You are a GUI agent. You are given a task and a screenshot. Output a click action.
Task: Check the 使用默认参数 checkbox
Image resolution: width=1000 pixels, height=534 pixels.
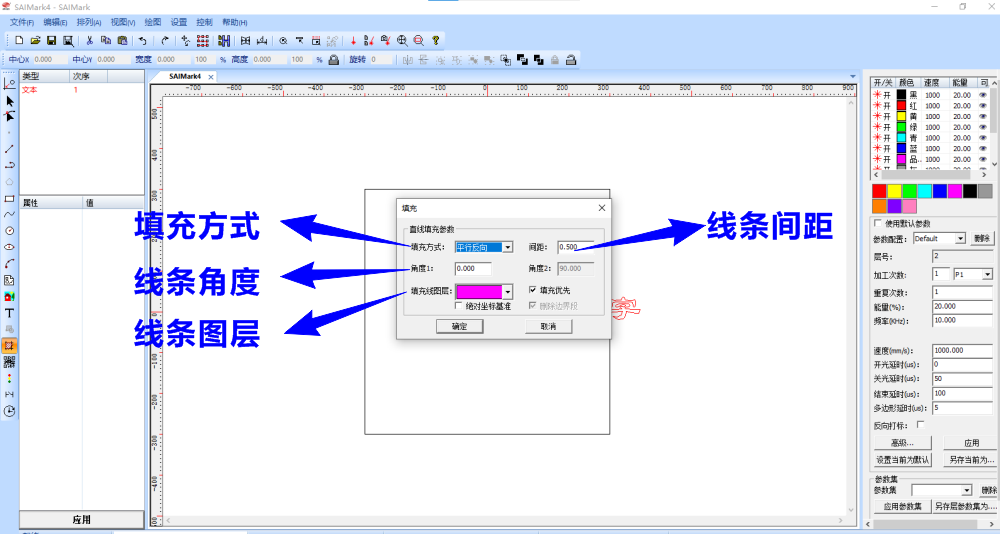coord(878,223)
